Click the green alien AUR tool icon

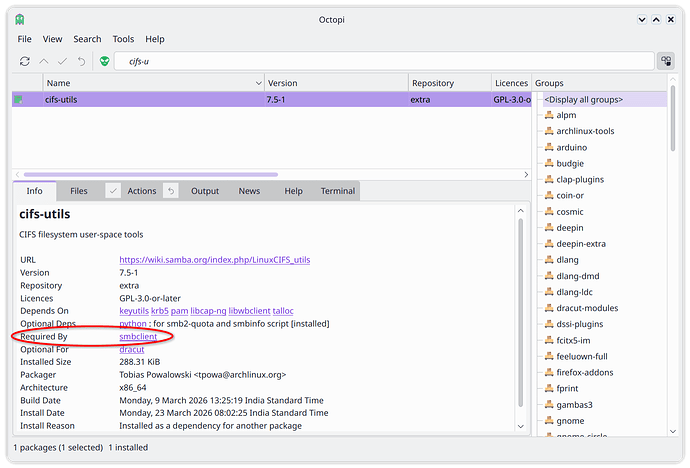tap(104, 61)
